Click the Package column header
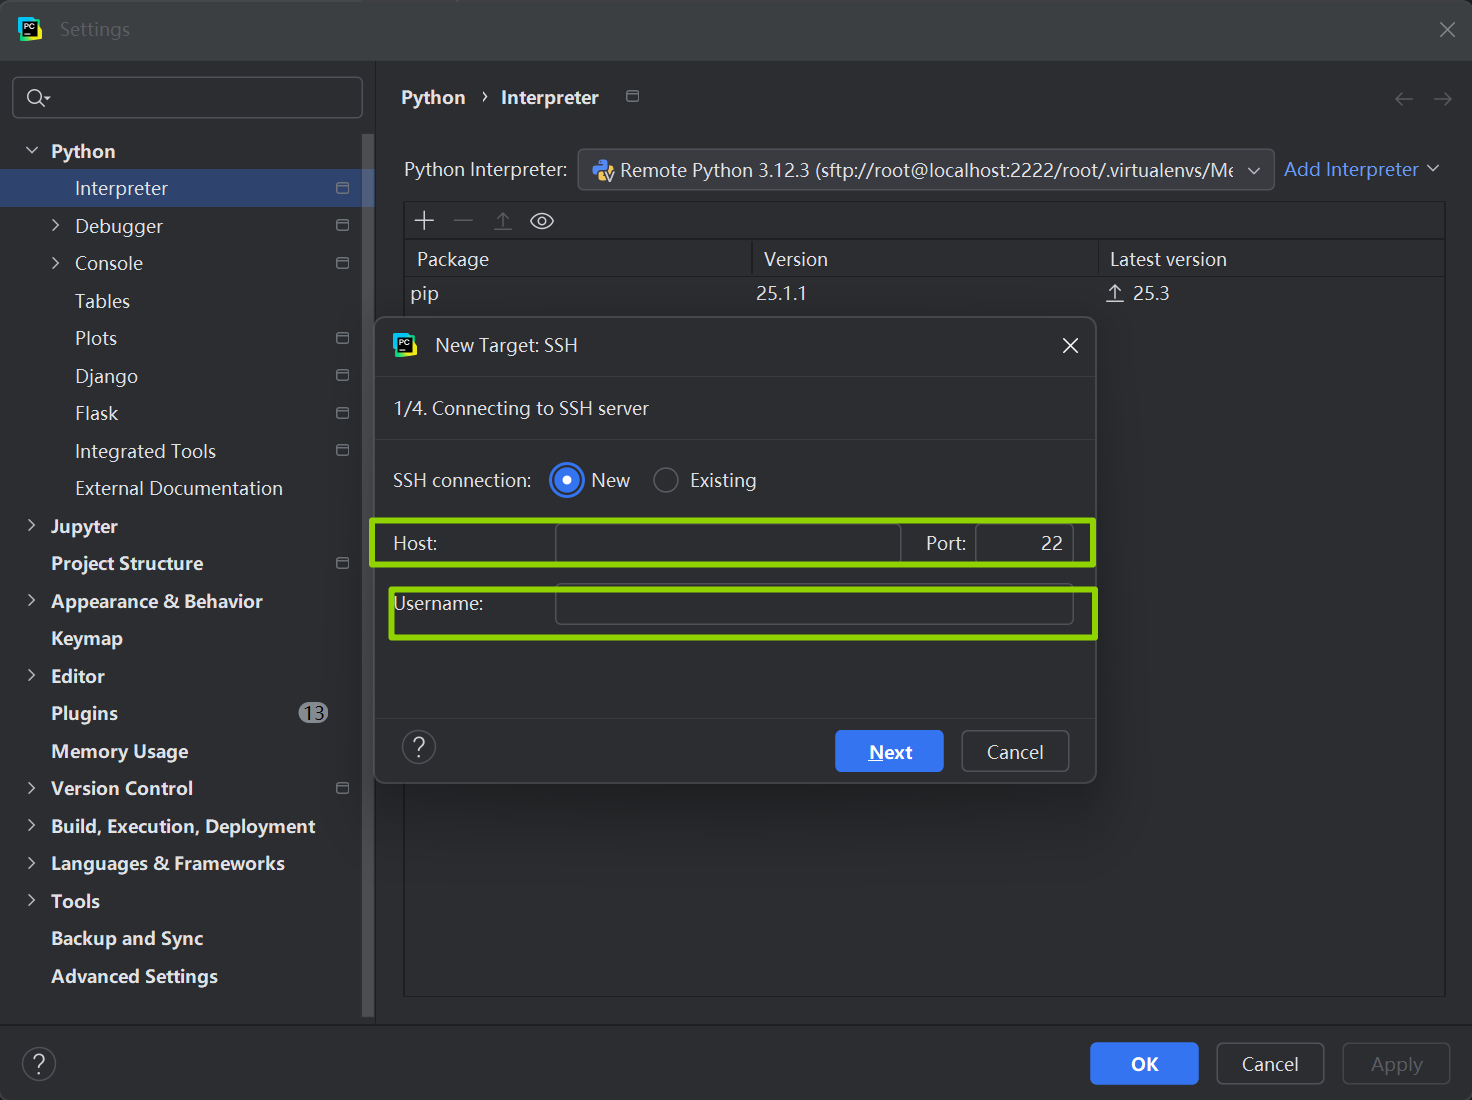 pos(578,258)
